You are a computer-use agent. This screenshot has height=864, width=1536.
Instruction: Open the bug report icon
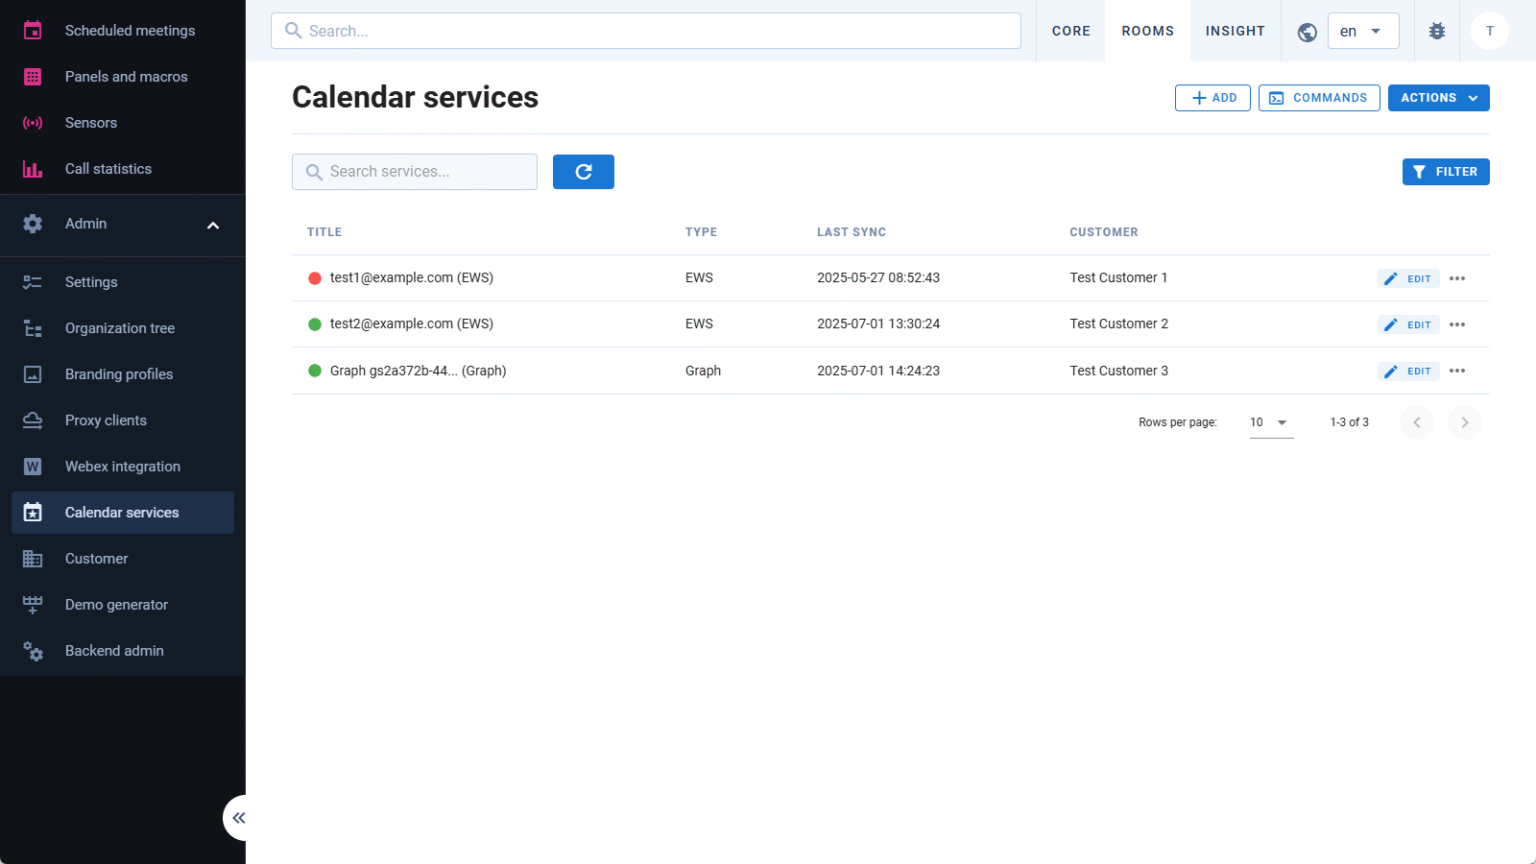(x=1437, y=31)
